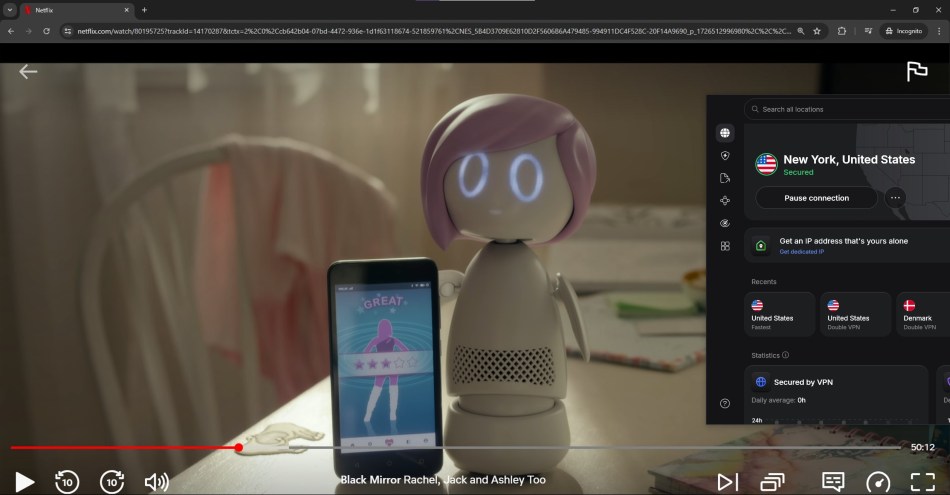Click Pause connection button
Image resolution: width=950 pixels, height=495 pixels.
816,198
